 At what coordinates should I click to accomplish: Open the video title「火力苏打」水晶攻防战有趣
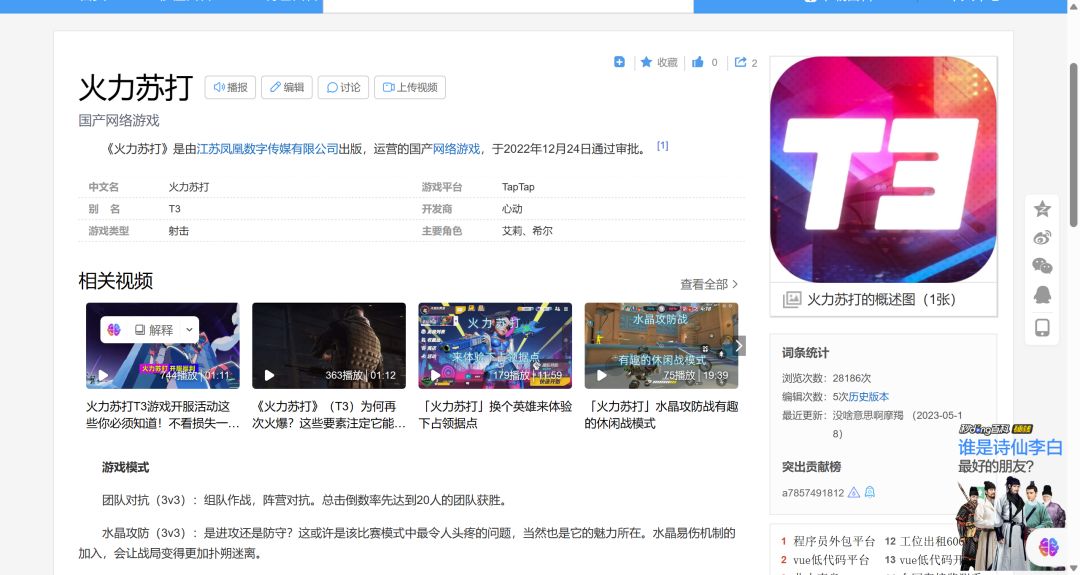point(661,415)
